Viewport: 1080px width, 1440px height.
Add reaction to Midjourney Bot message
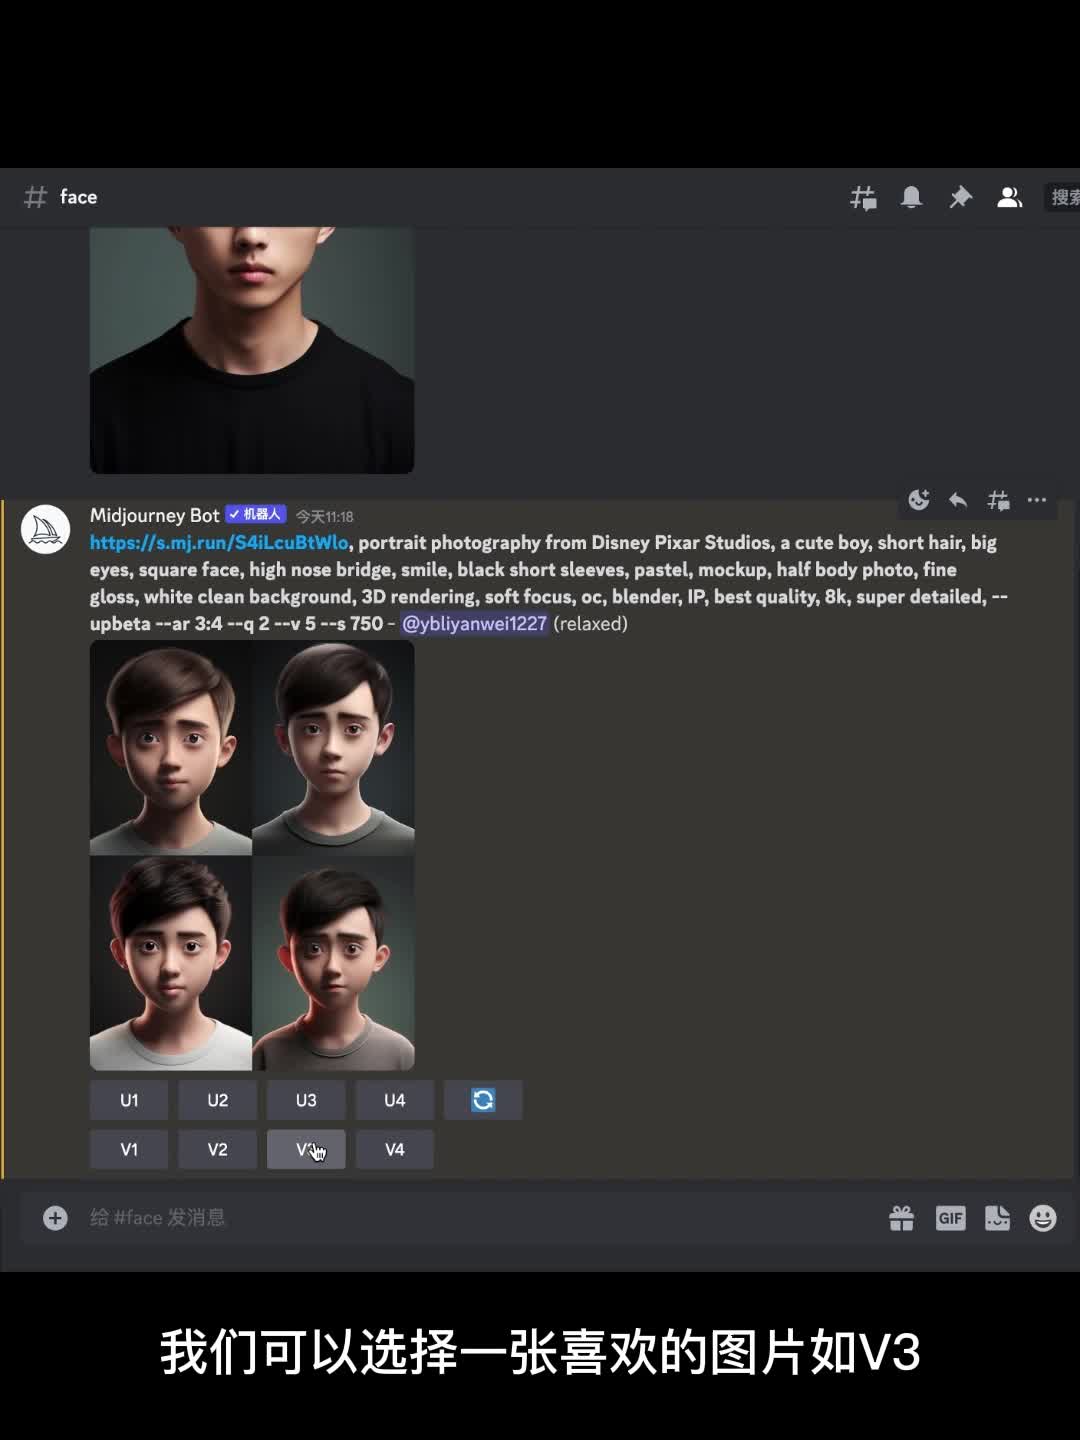click(918, 500)
